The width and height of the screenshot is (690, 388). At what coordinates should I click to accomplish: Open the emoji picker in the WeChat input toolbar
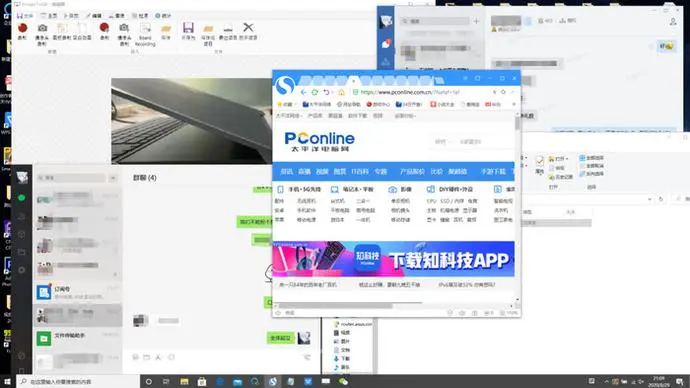[136, 357]
